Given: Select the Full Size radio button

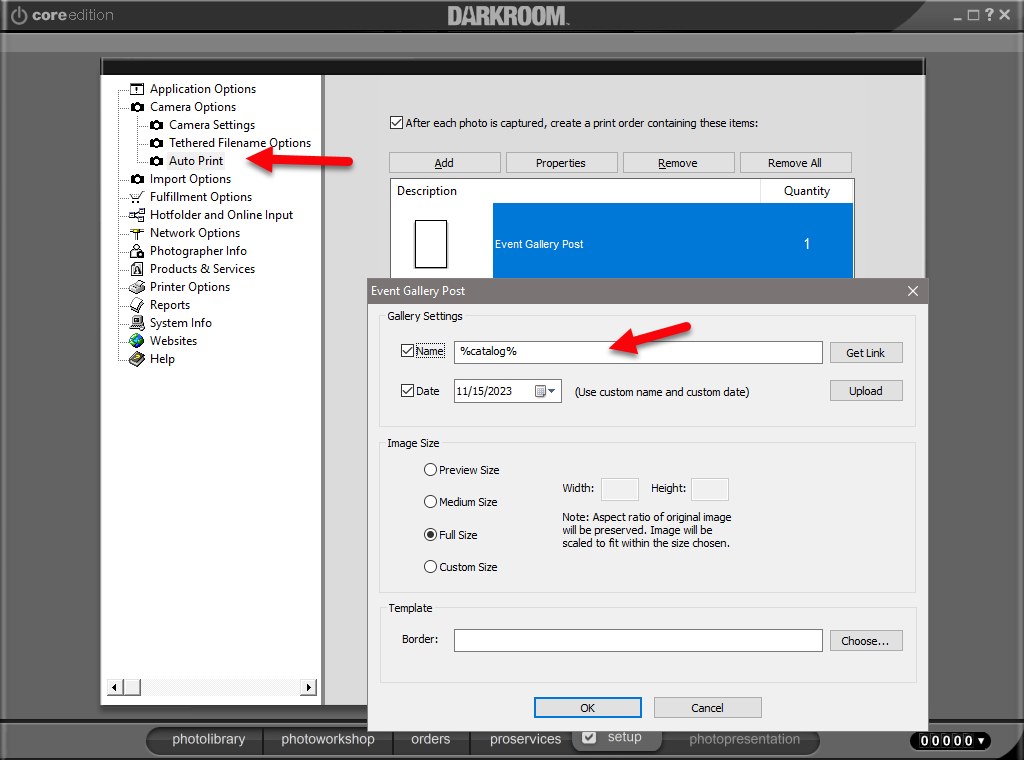Looking at the screenshot, I should tap(430, 535).
